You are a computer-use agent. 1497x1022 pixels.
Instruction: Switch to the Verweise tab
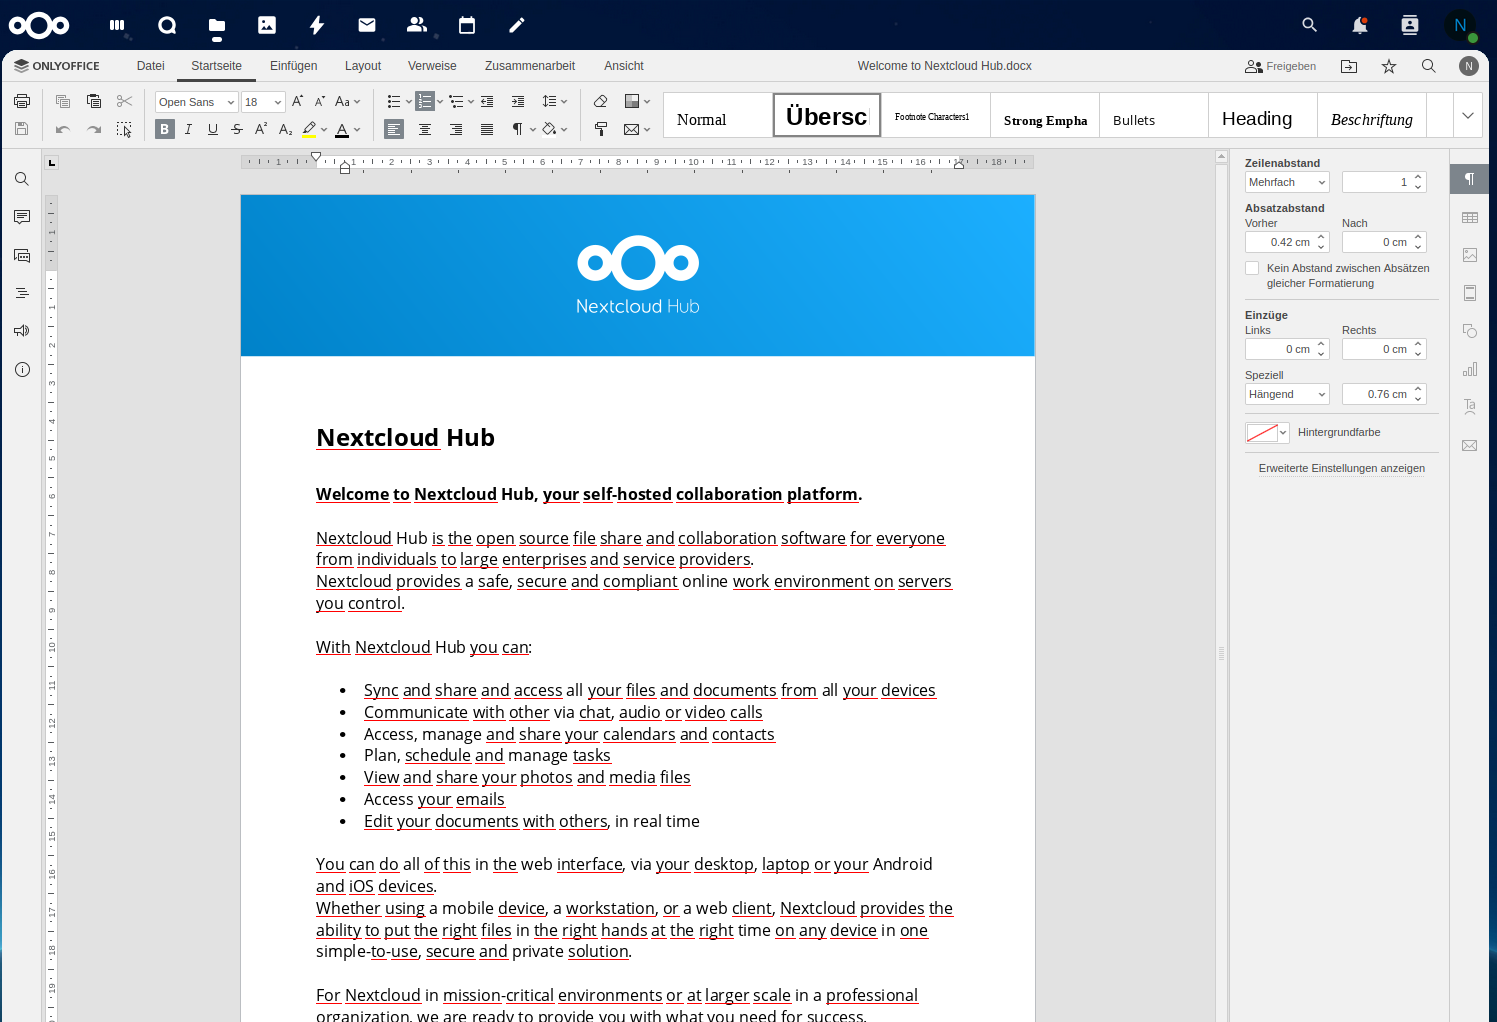tap(432, 66)
